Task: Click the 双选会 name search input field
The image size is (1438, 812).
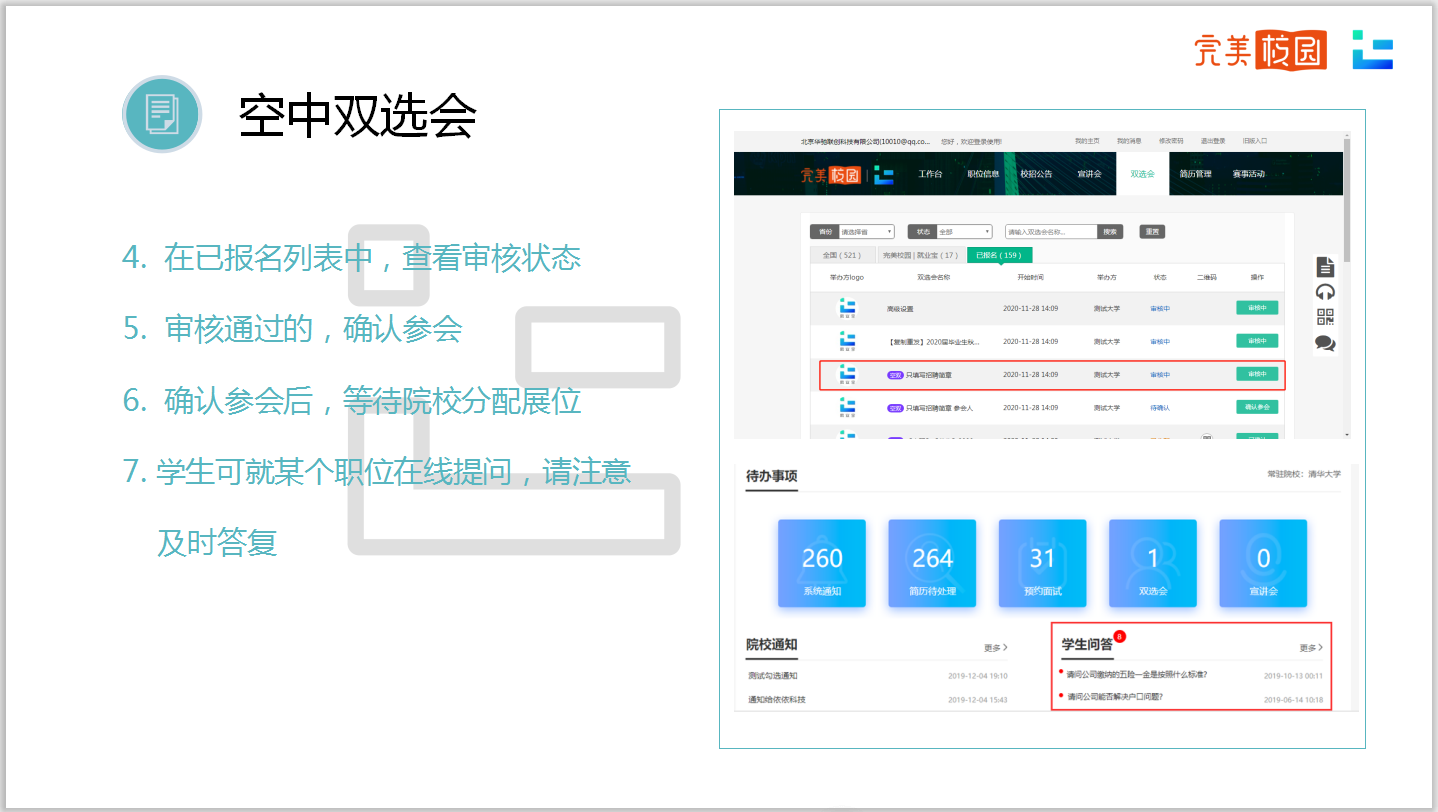Action: [x=1051, y=232]
